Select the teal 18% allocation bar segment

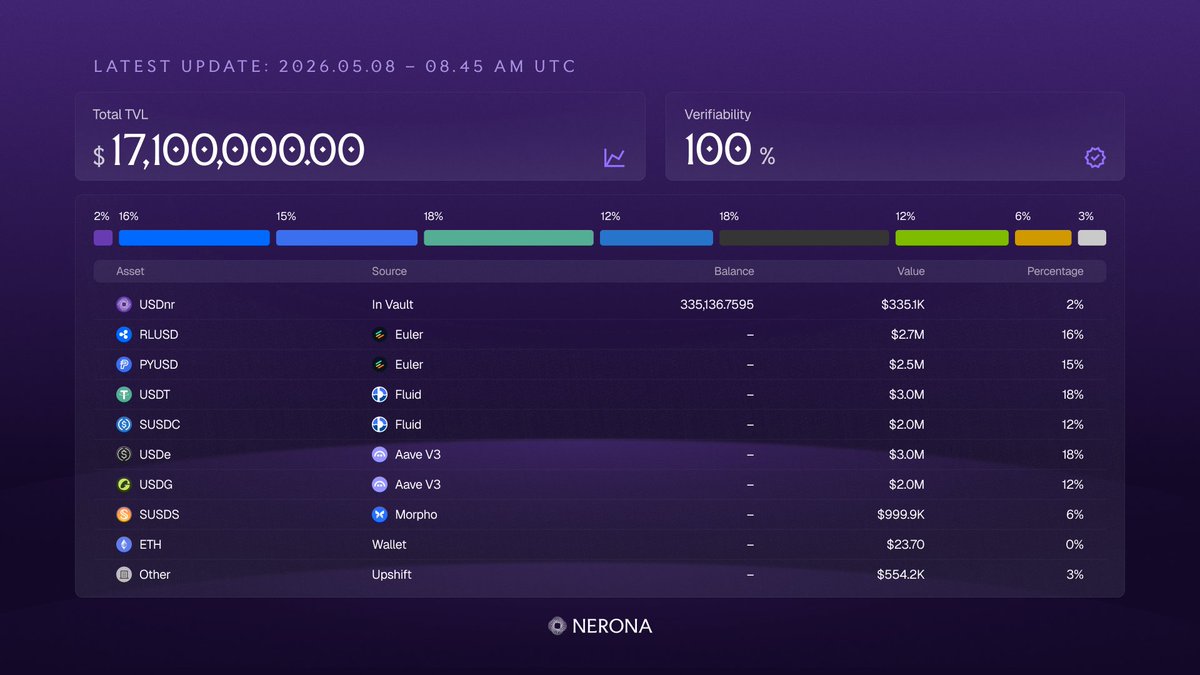coord(509,238)
